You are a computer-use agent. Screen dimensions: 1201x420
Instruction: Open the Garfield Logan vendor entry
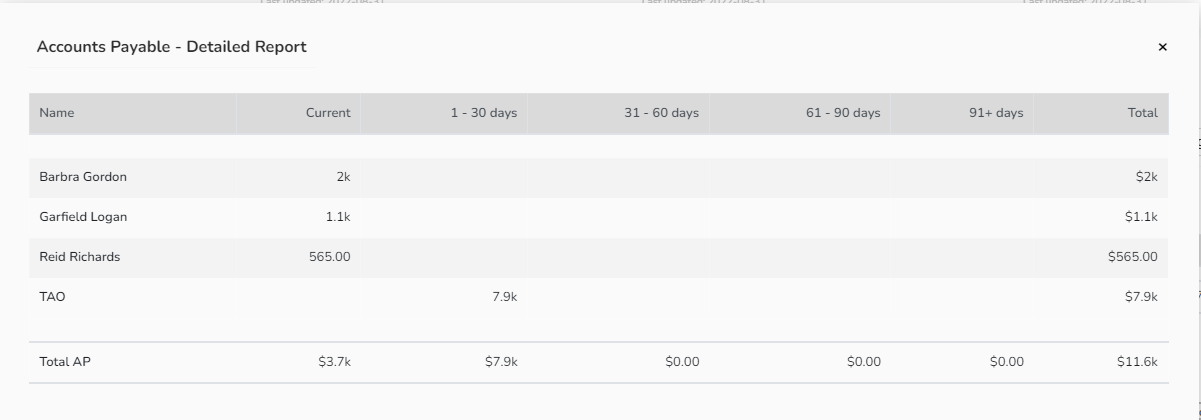(x=83, y=217)
